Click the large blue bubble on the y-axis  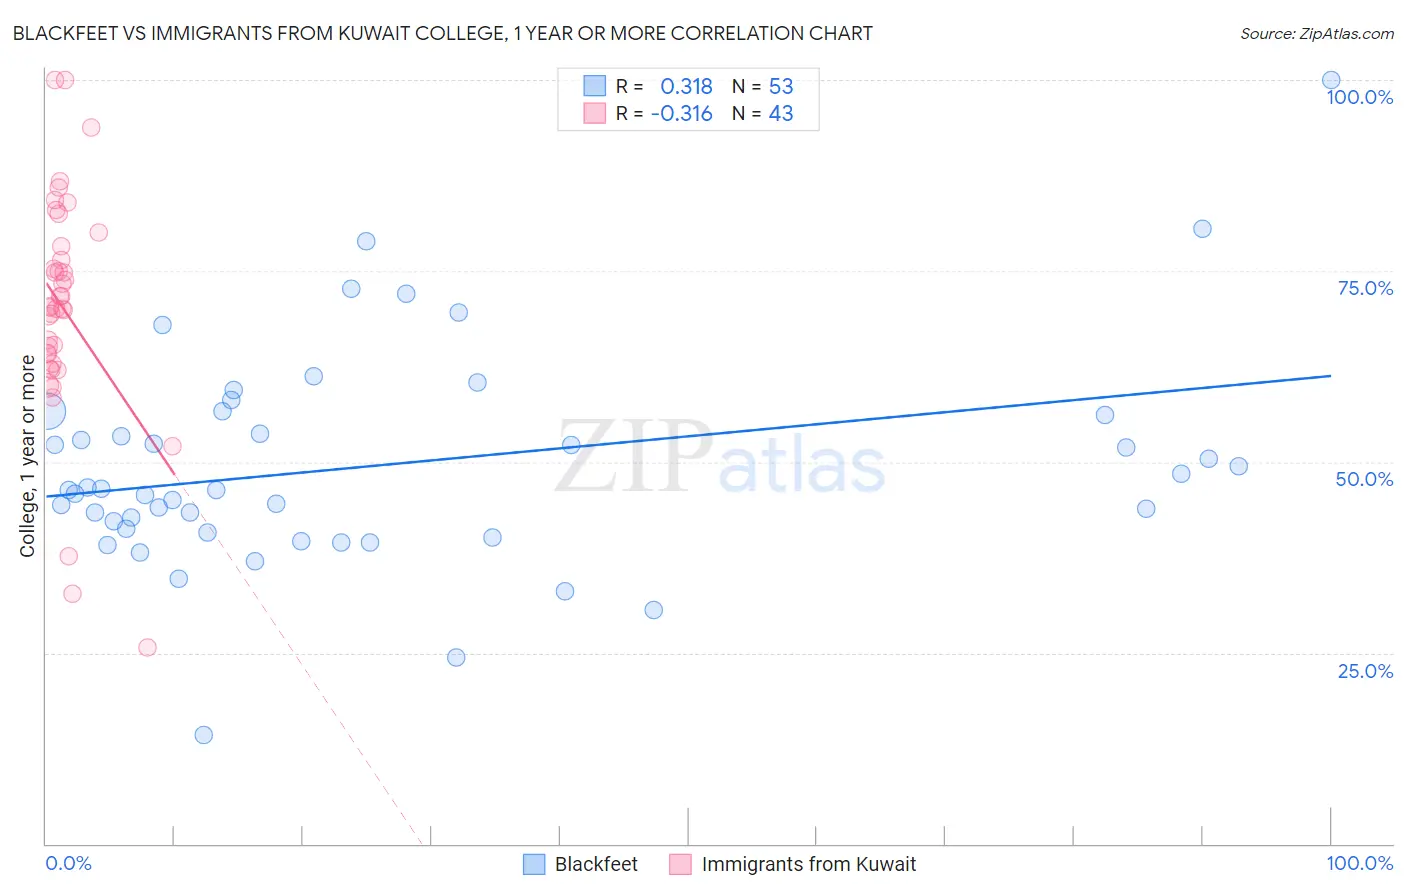coord(46,411)
